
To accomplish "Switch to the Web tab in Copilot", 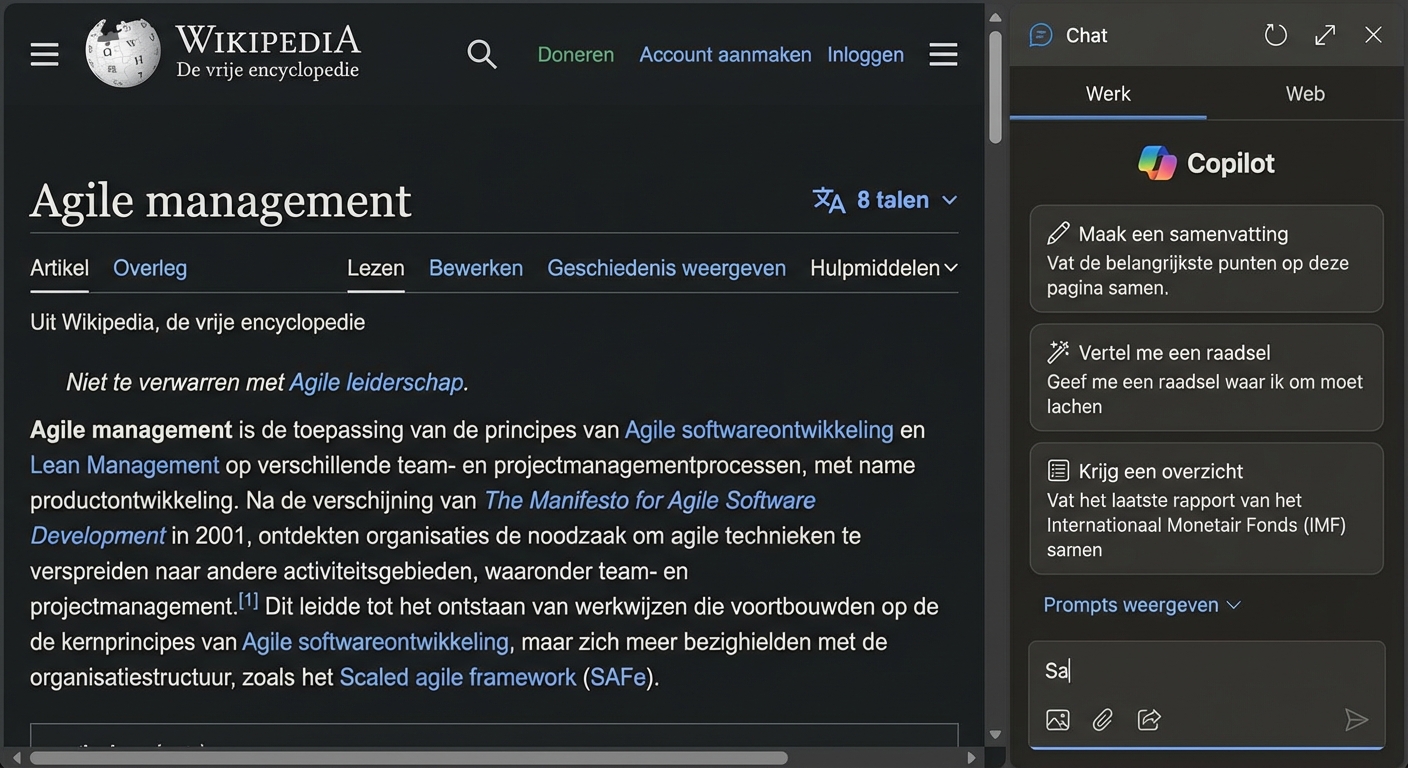I will click(x=1304, y=93).
